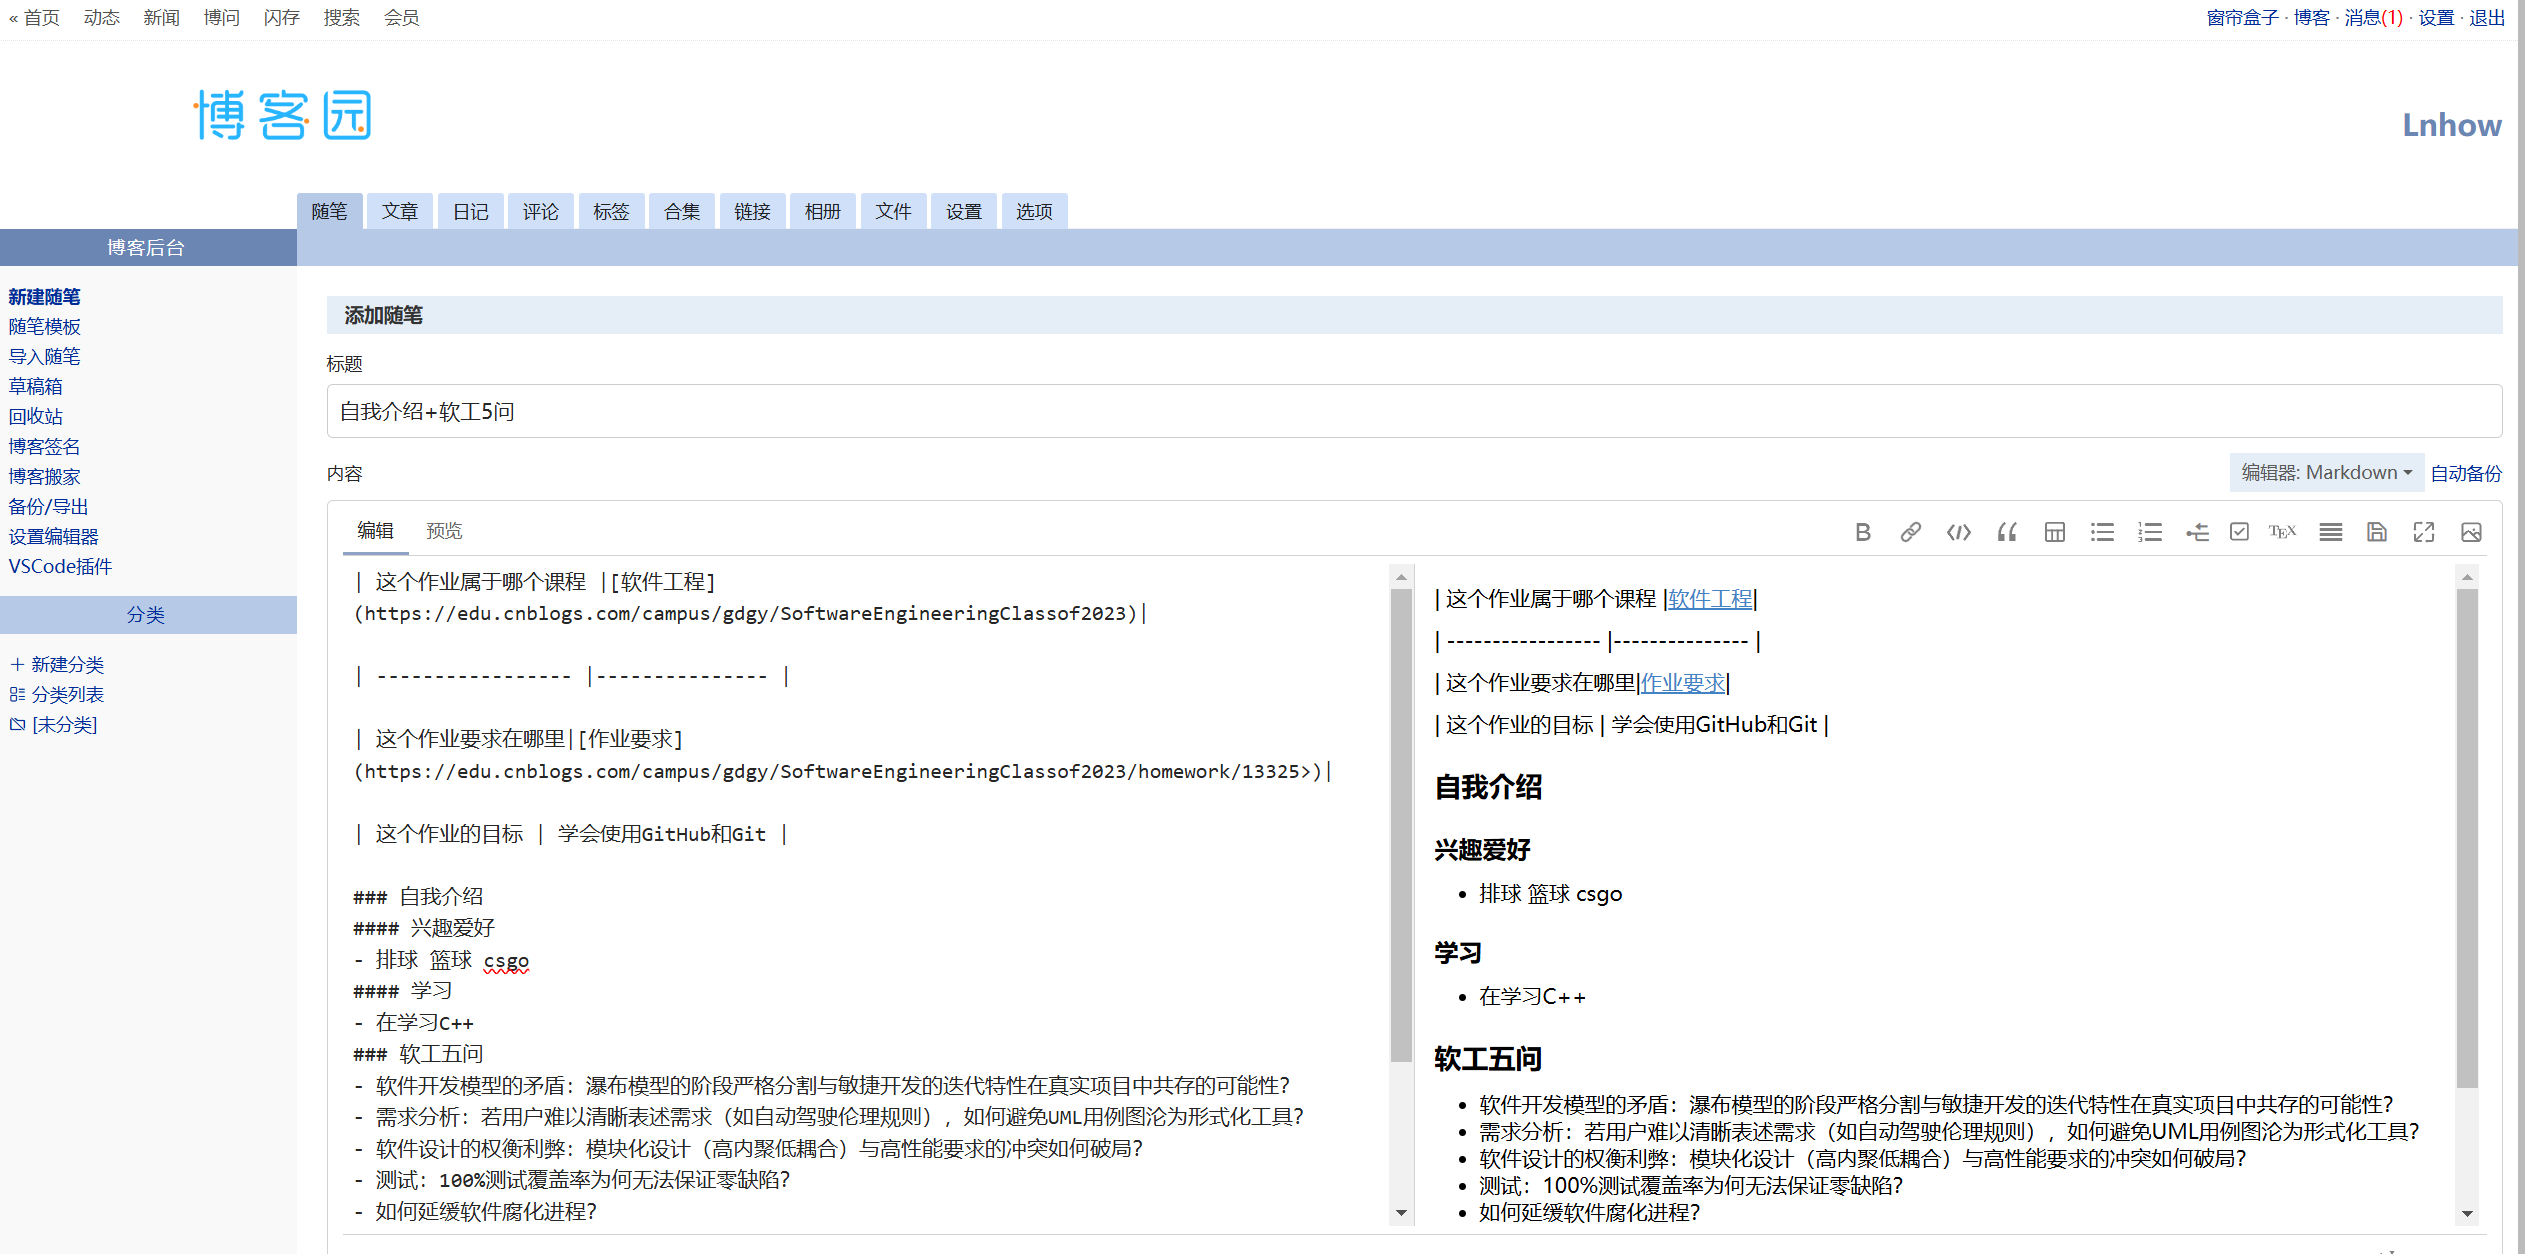Viewport: 2525px width, 1254px height.
Task: Insert task checkbox from toolbar
Action: [x=2239, y=532]
